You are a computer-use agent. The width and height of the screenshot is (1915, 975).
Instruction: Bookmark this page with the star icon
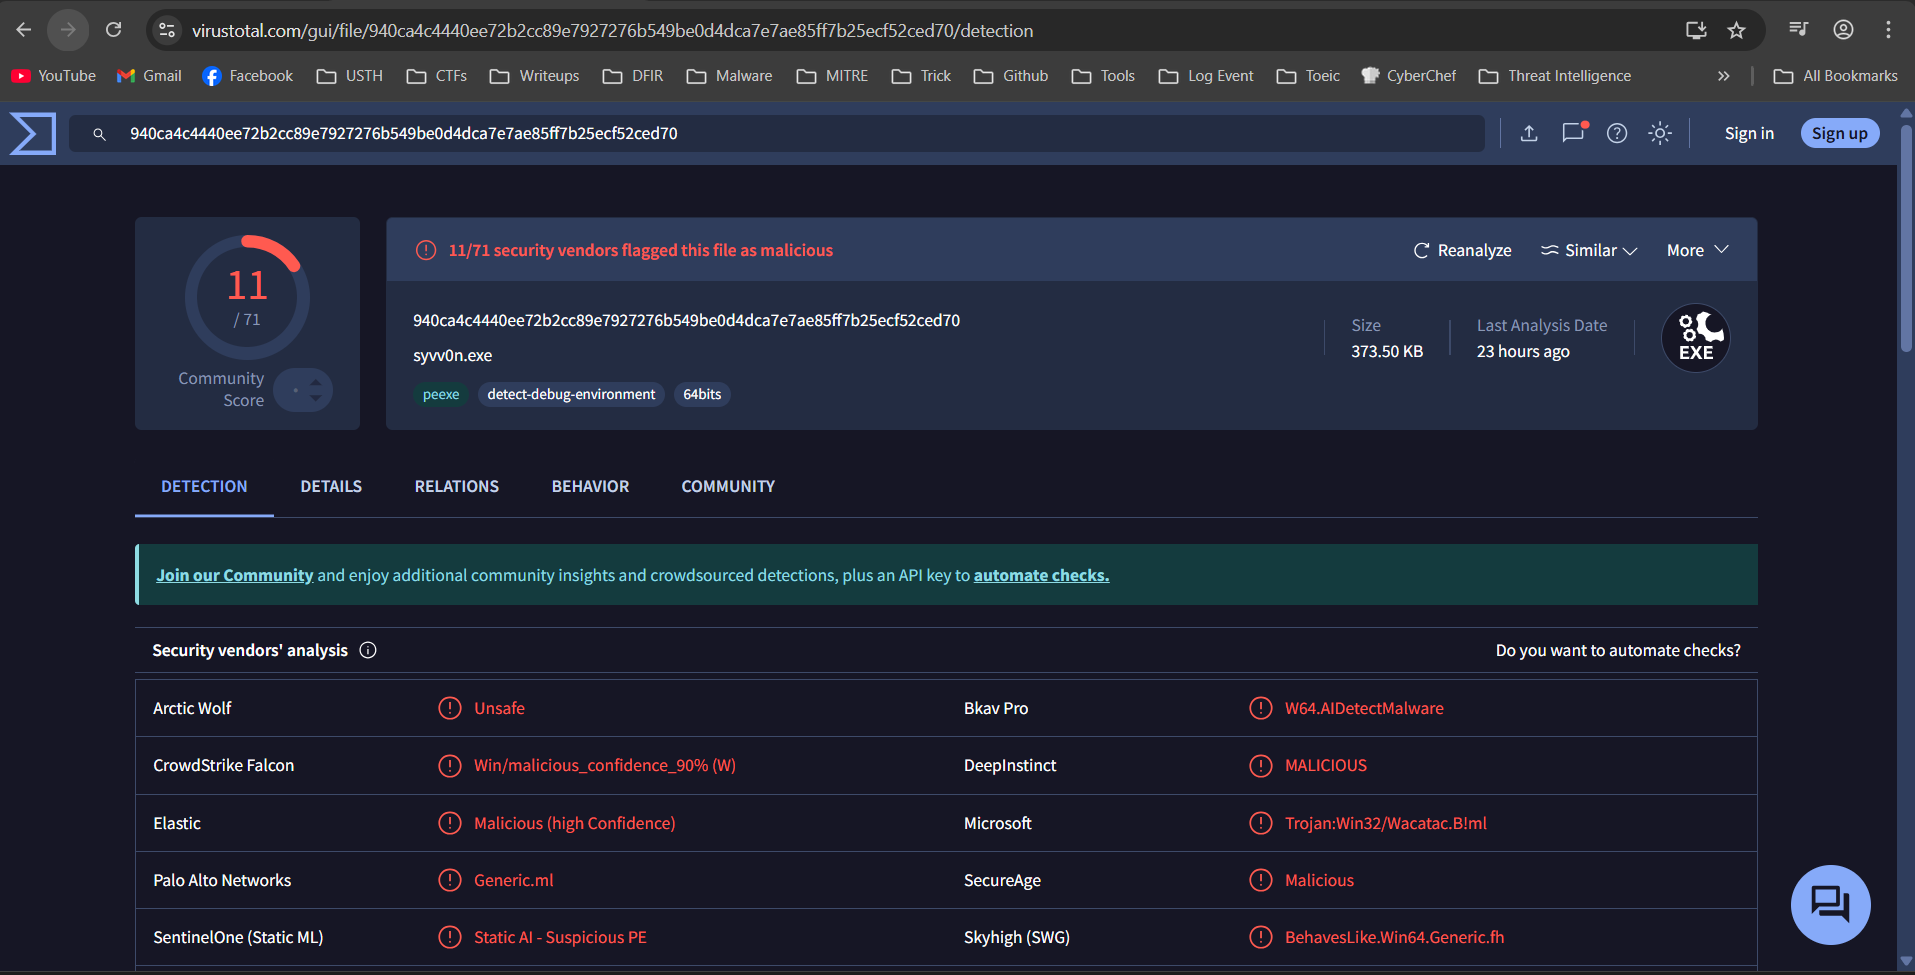pyautogui.click(x=1737, y=30)
